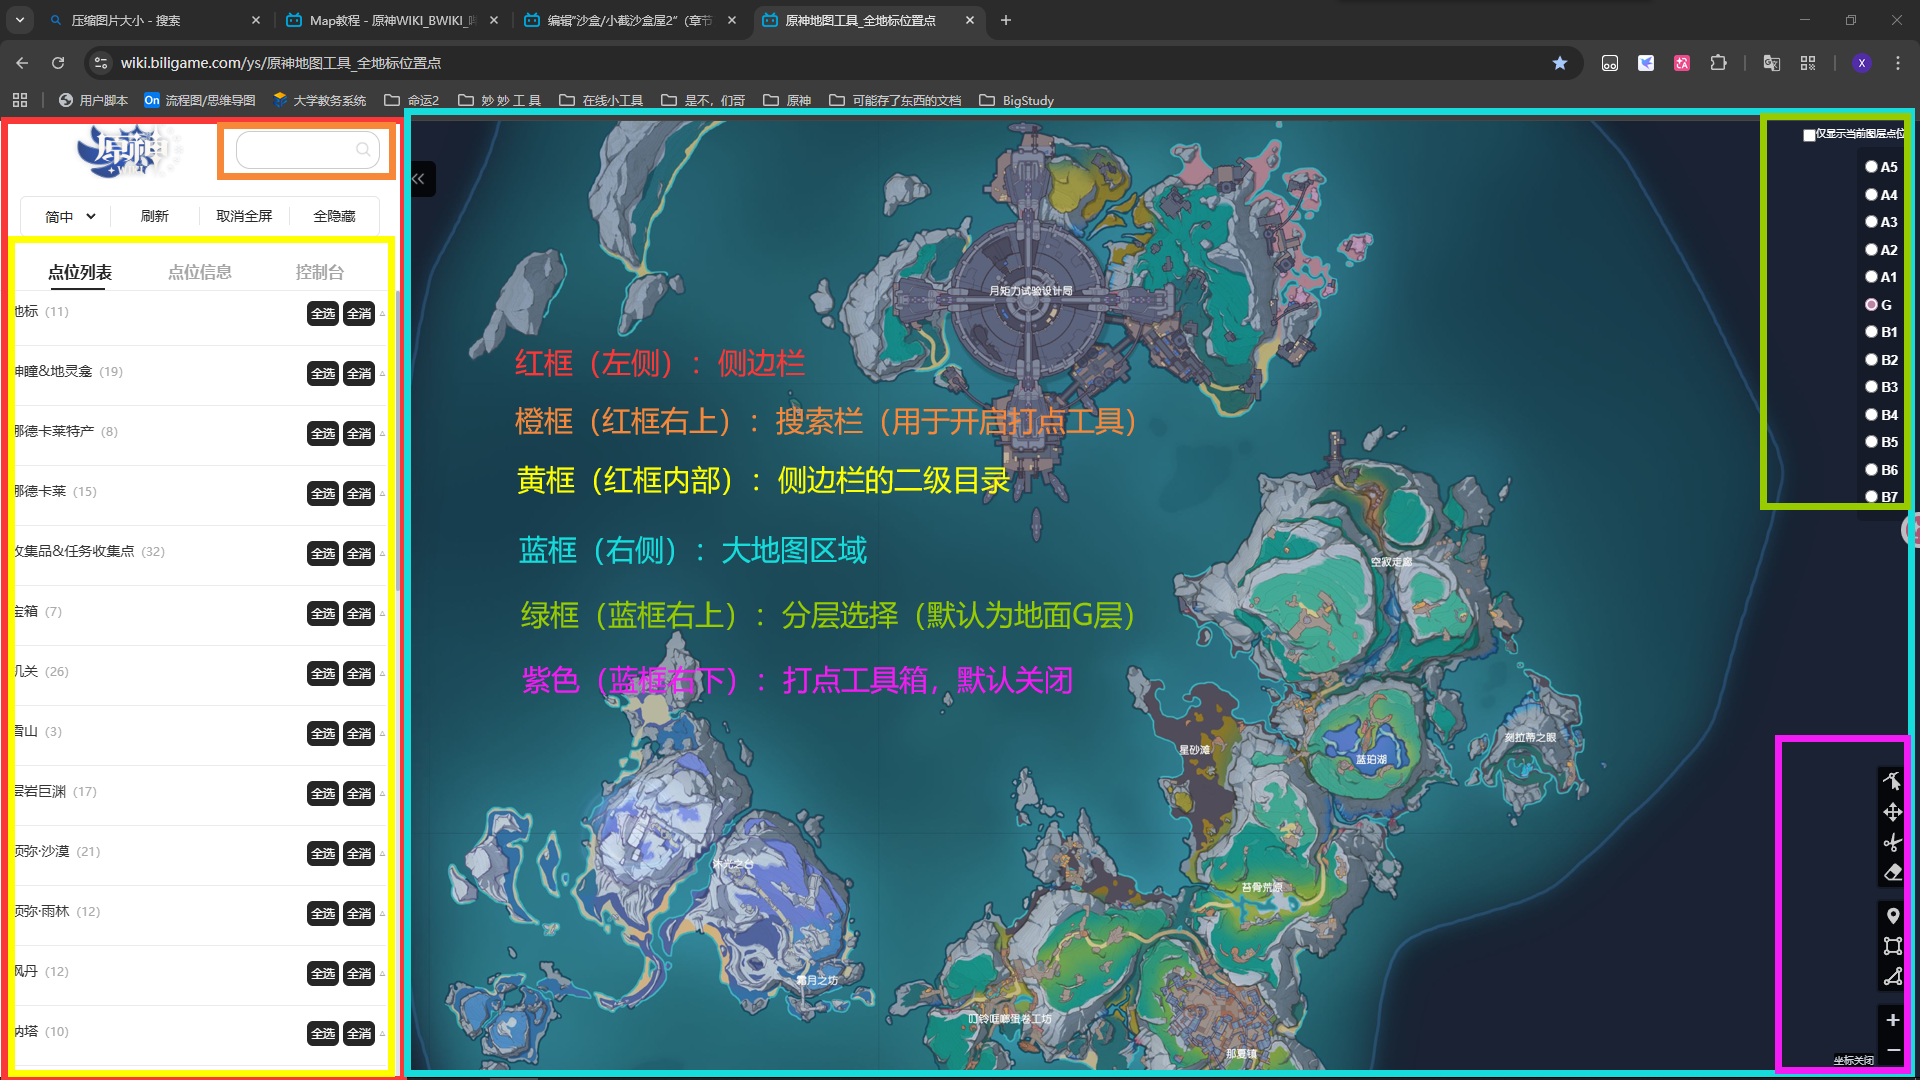Choose the scissors cut tool
This screenshot has height=1080, width=1920.
point(1892,842)
